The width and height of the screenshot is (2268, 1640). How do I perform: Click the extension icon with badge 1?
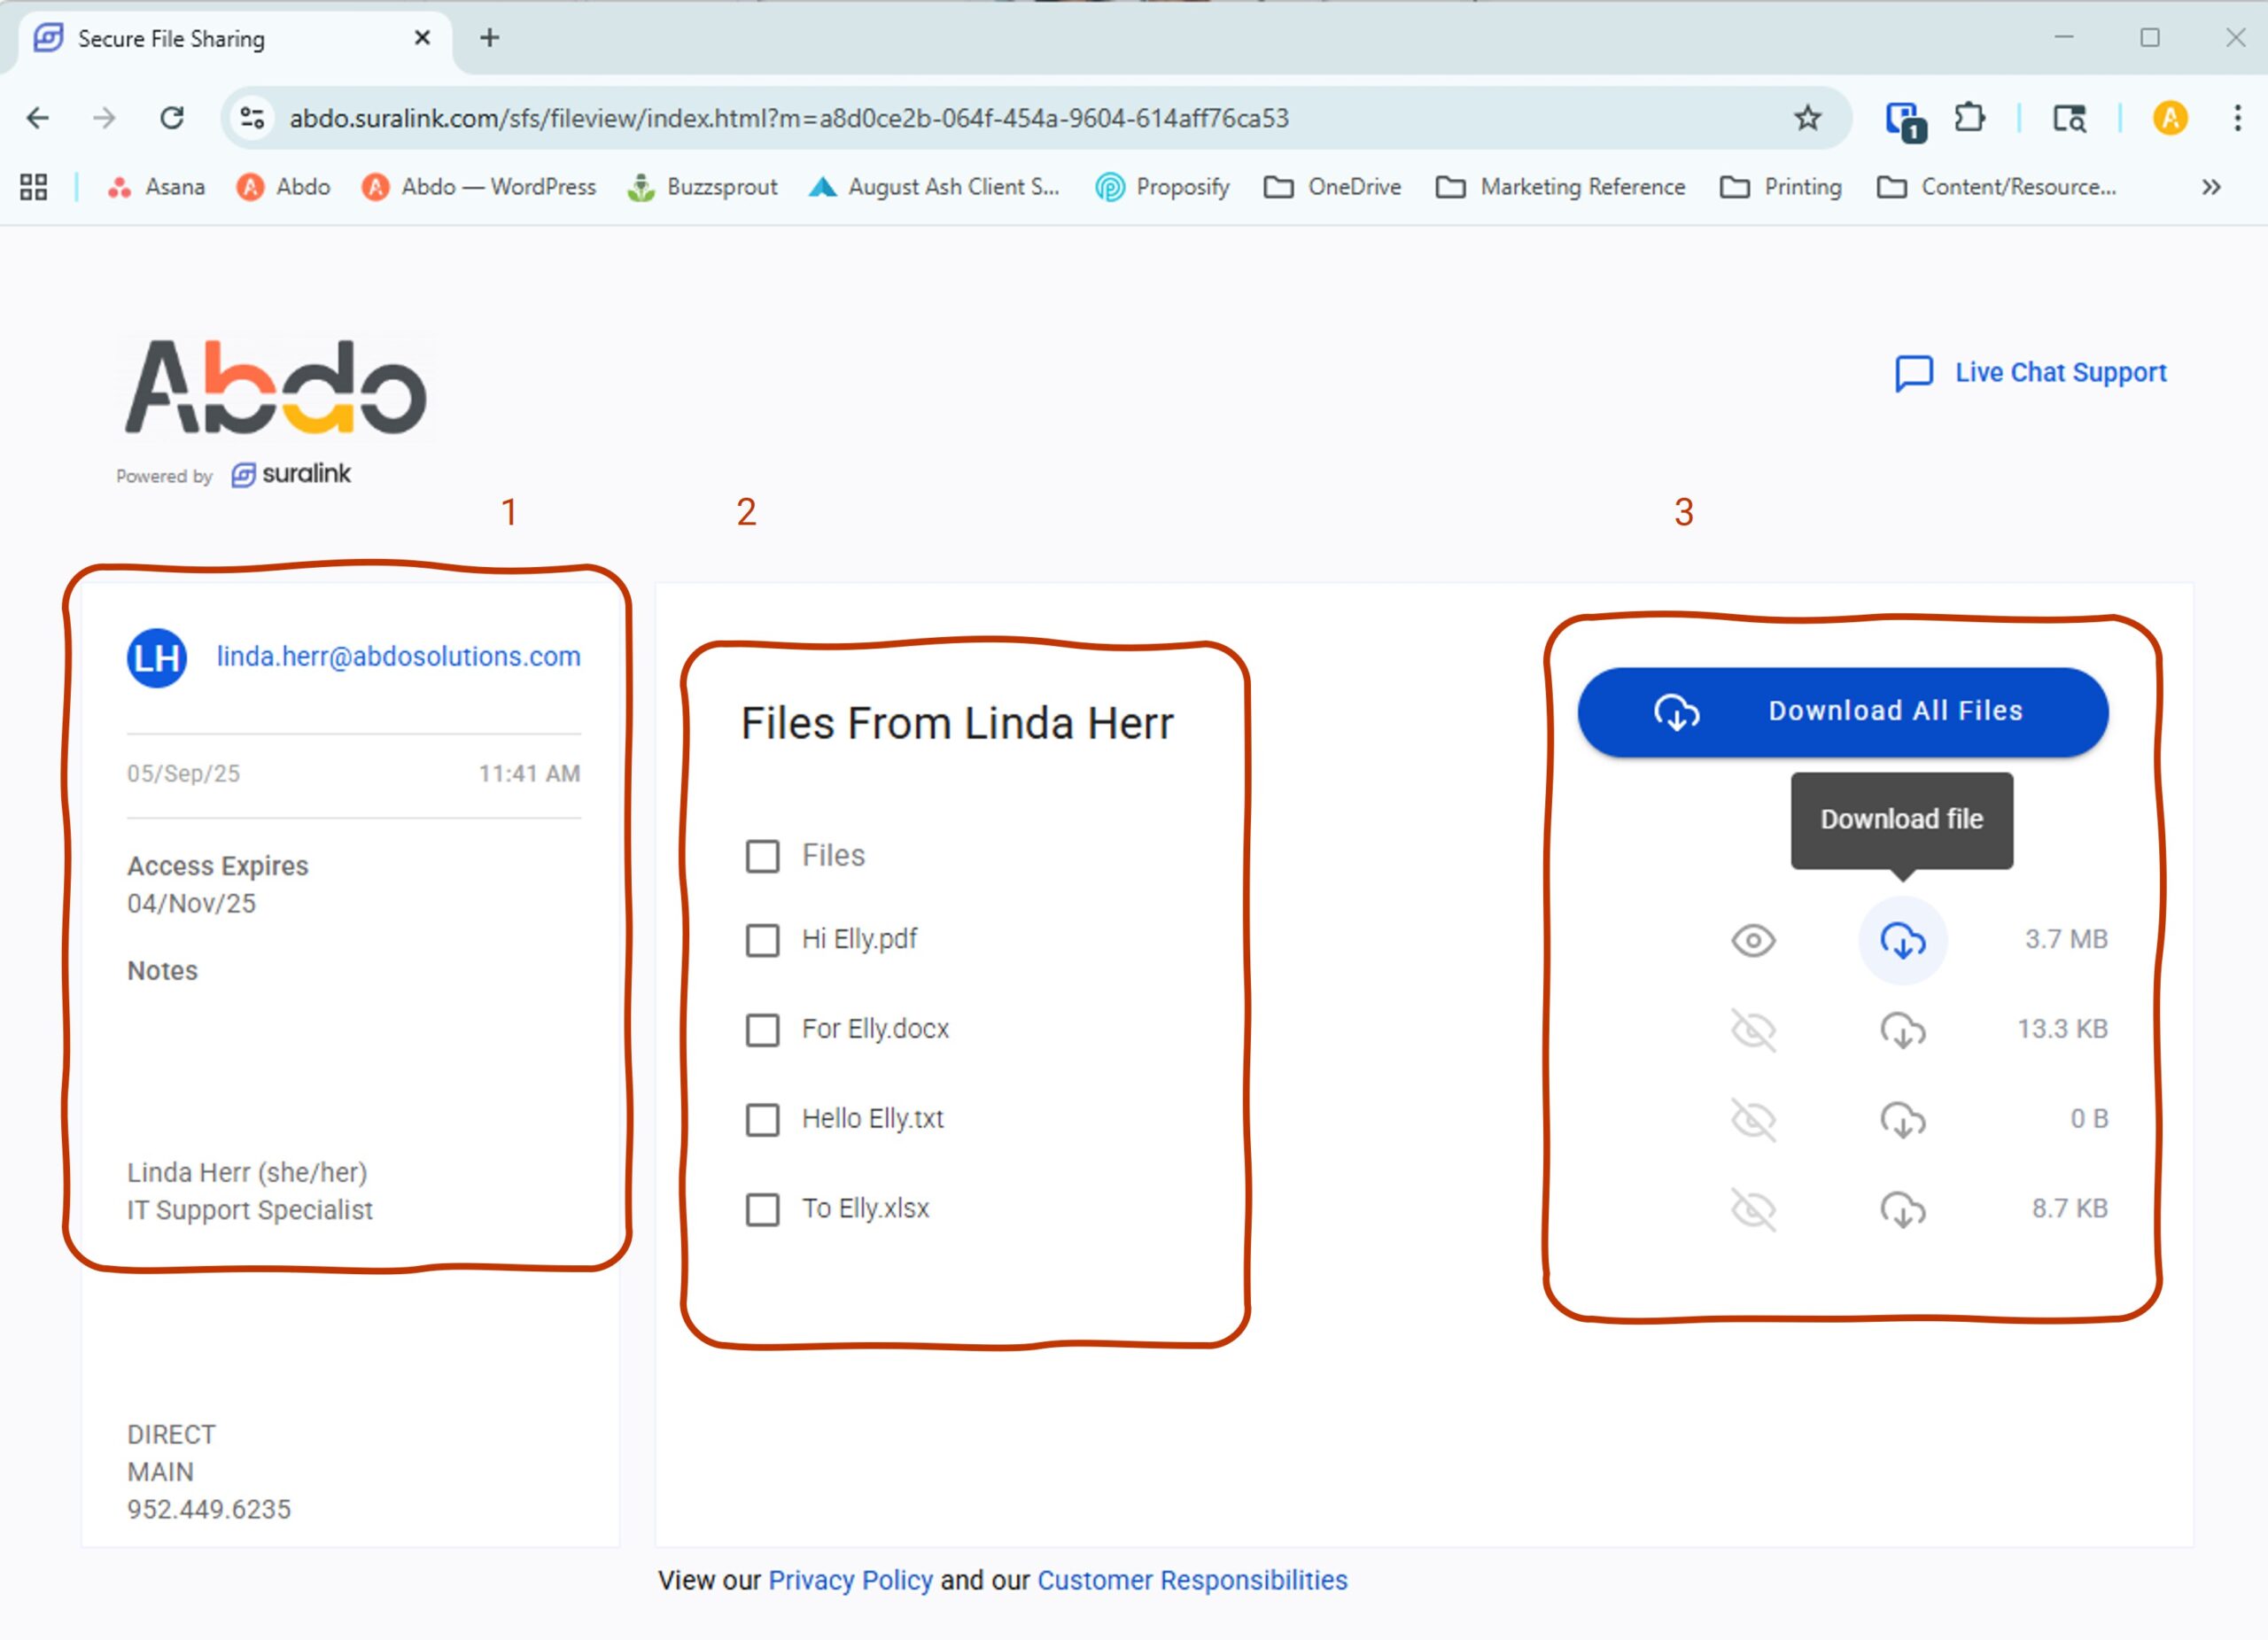[x=1905, y=120]
